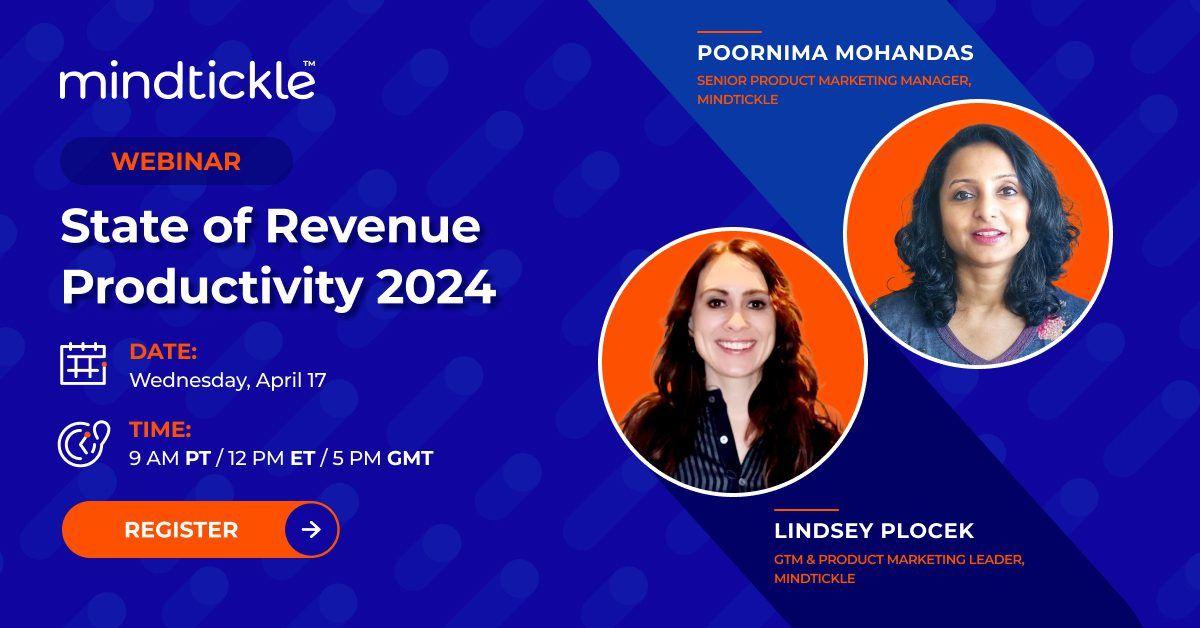
Task: Click the title "GTM & Product Marketing Leader, Mindtickle"
Action: point(899,568)
